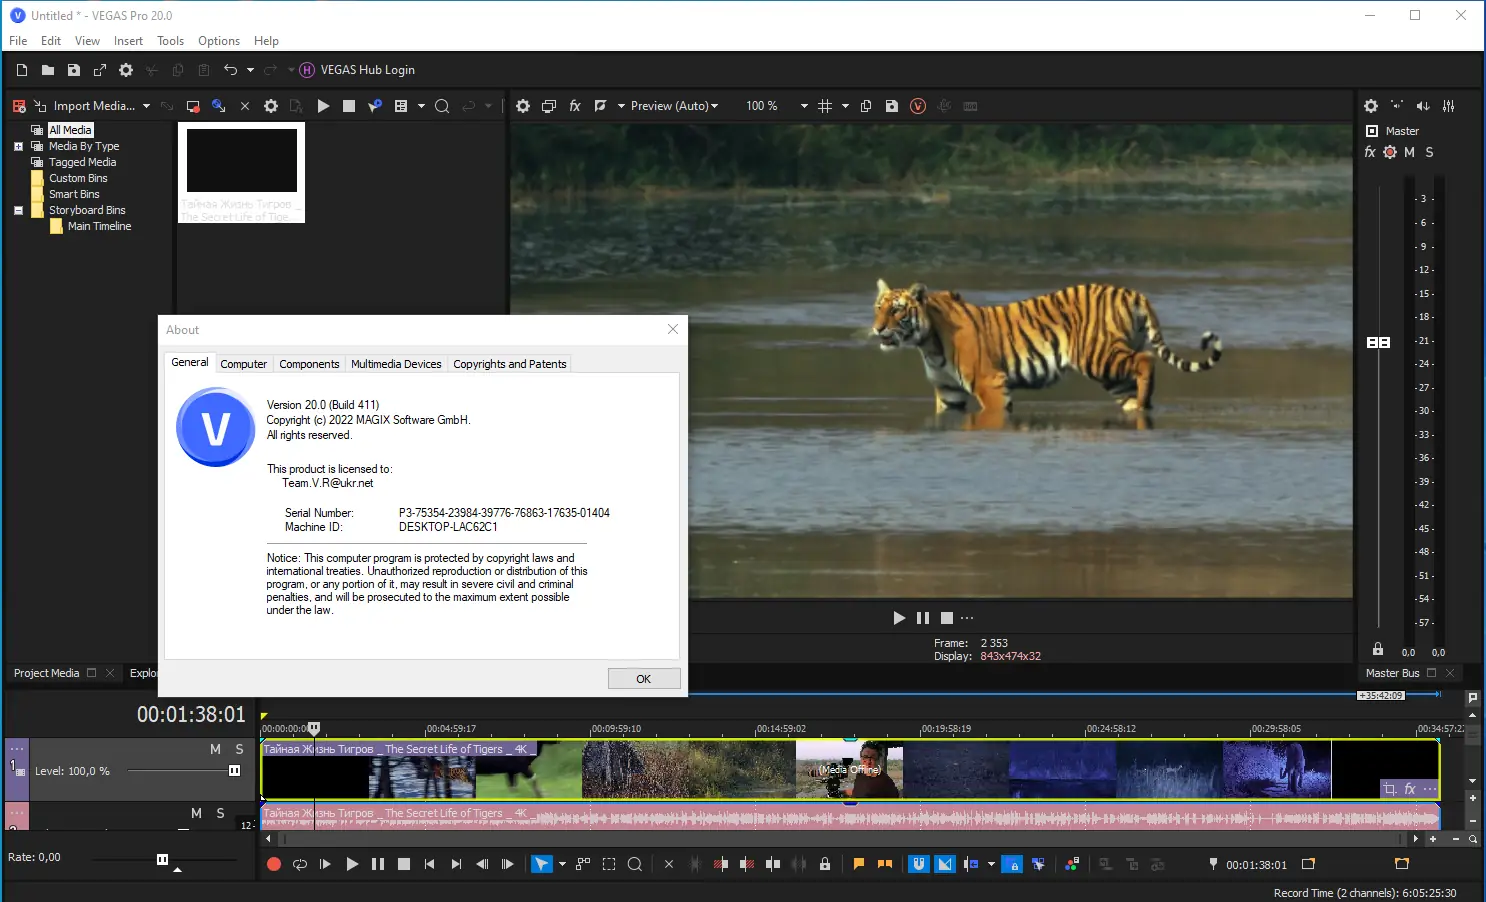Open the Tools menu
Screen dimensions: 1486x902
tap(170, 41)
